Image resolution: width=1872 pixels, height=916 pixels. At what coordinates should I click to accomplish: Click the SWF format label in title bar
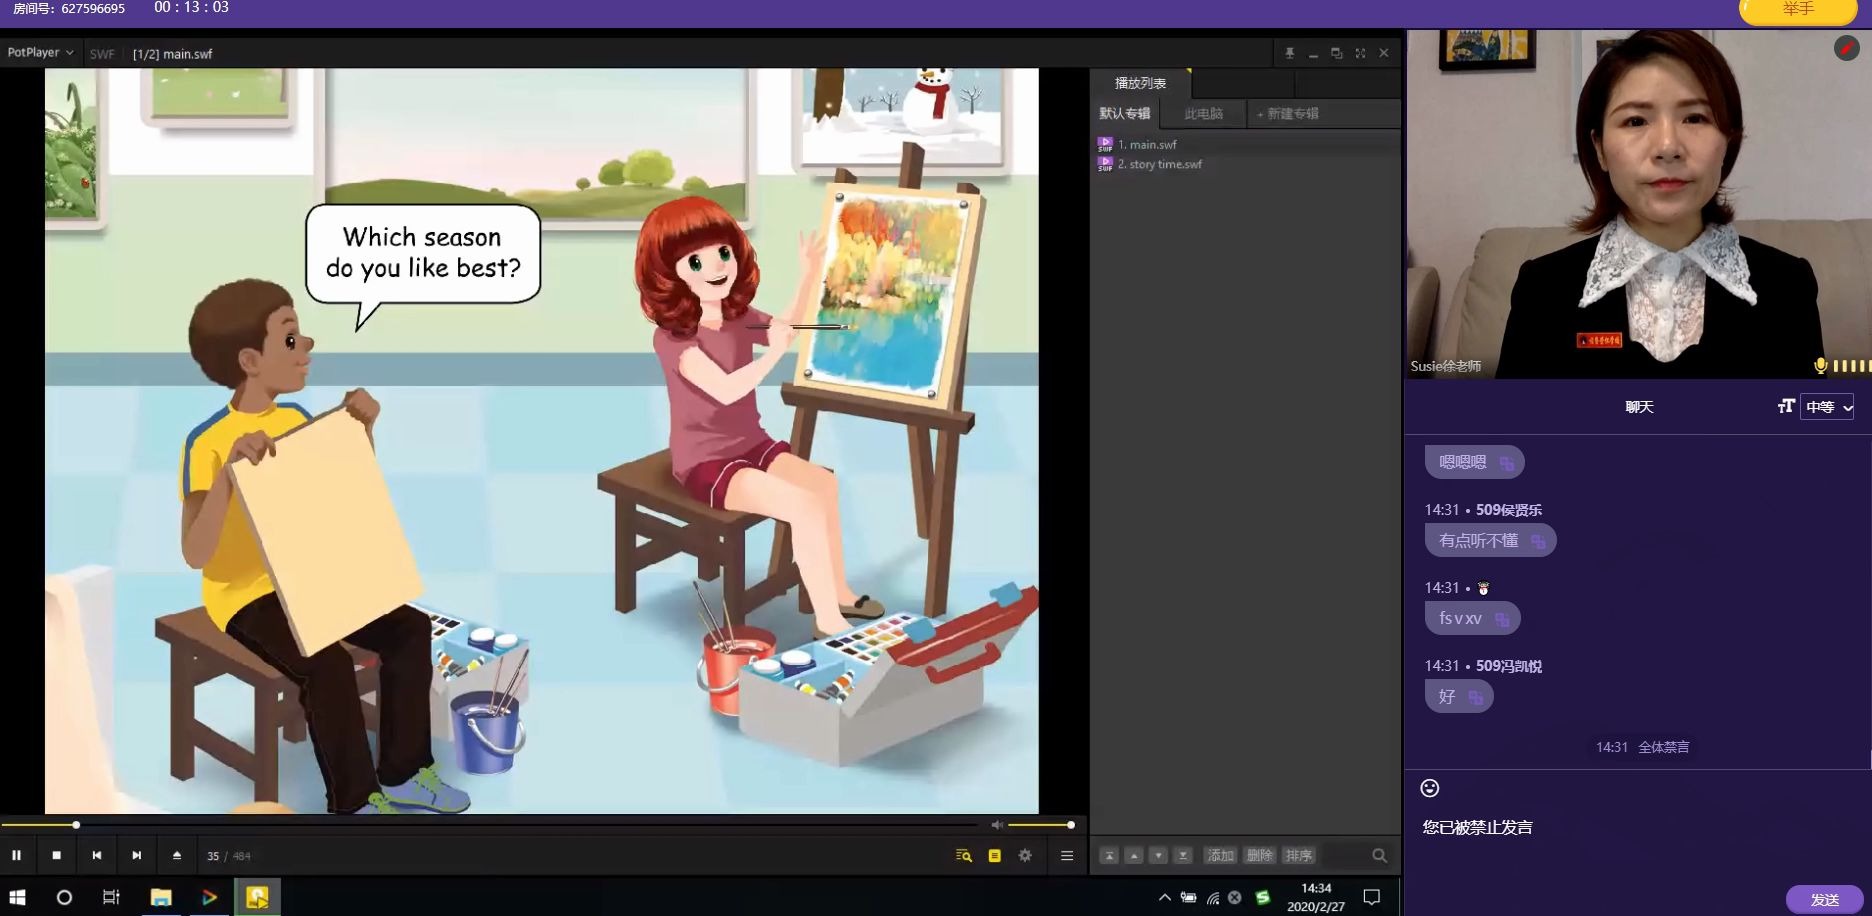point(102,54)
